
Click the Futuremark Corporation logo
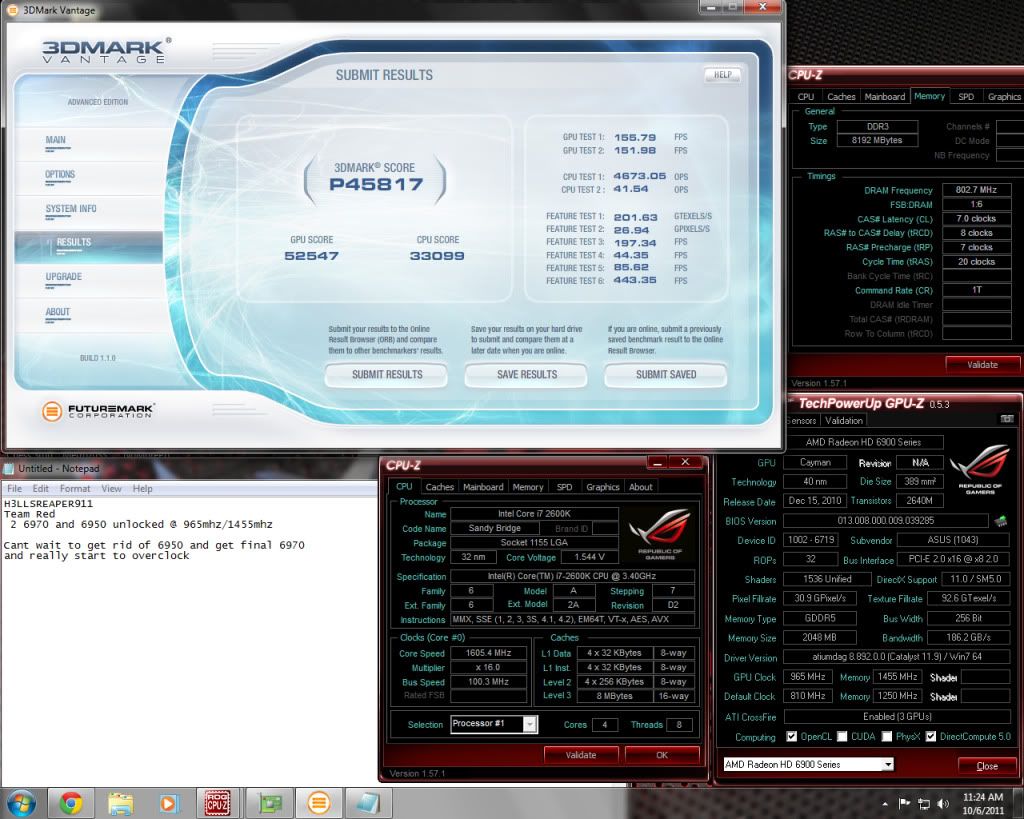98,411
